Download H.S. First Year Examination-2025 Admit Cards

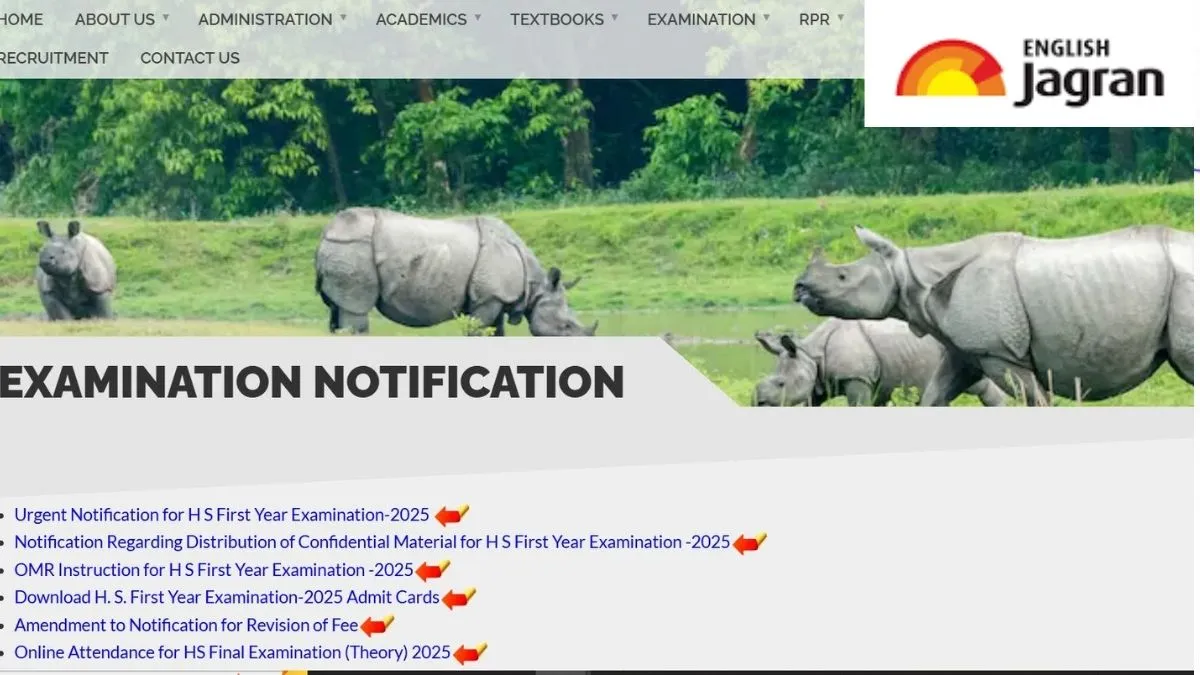[x=226, y=597]
